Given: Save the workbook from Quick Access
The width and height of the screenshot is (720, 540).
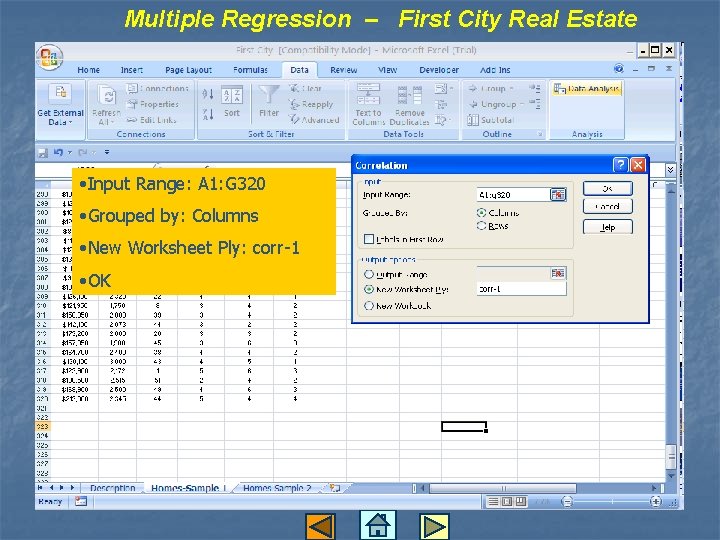Looking at the screenshot, I should pos(43,152).
